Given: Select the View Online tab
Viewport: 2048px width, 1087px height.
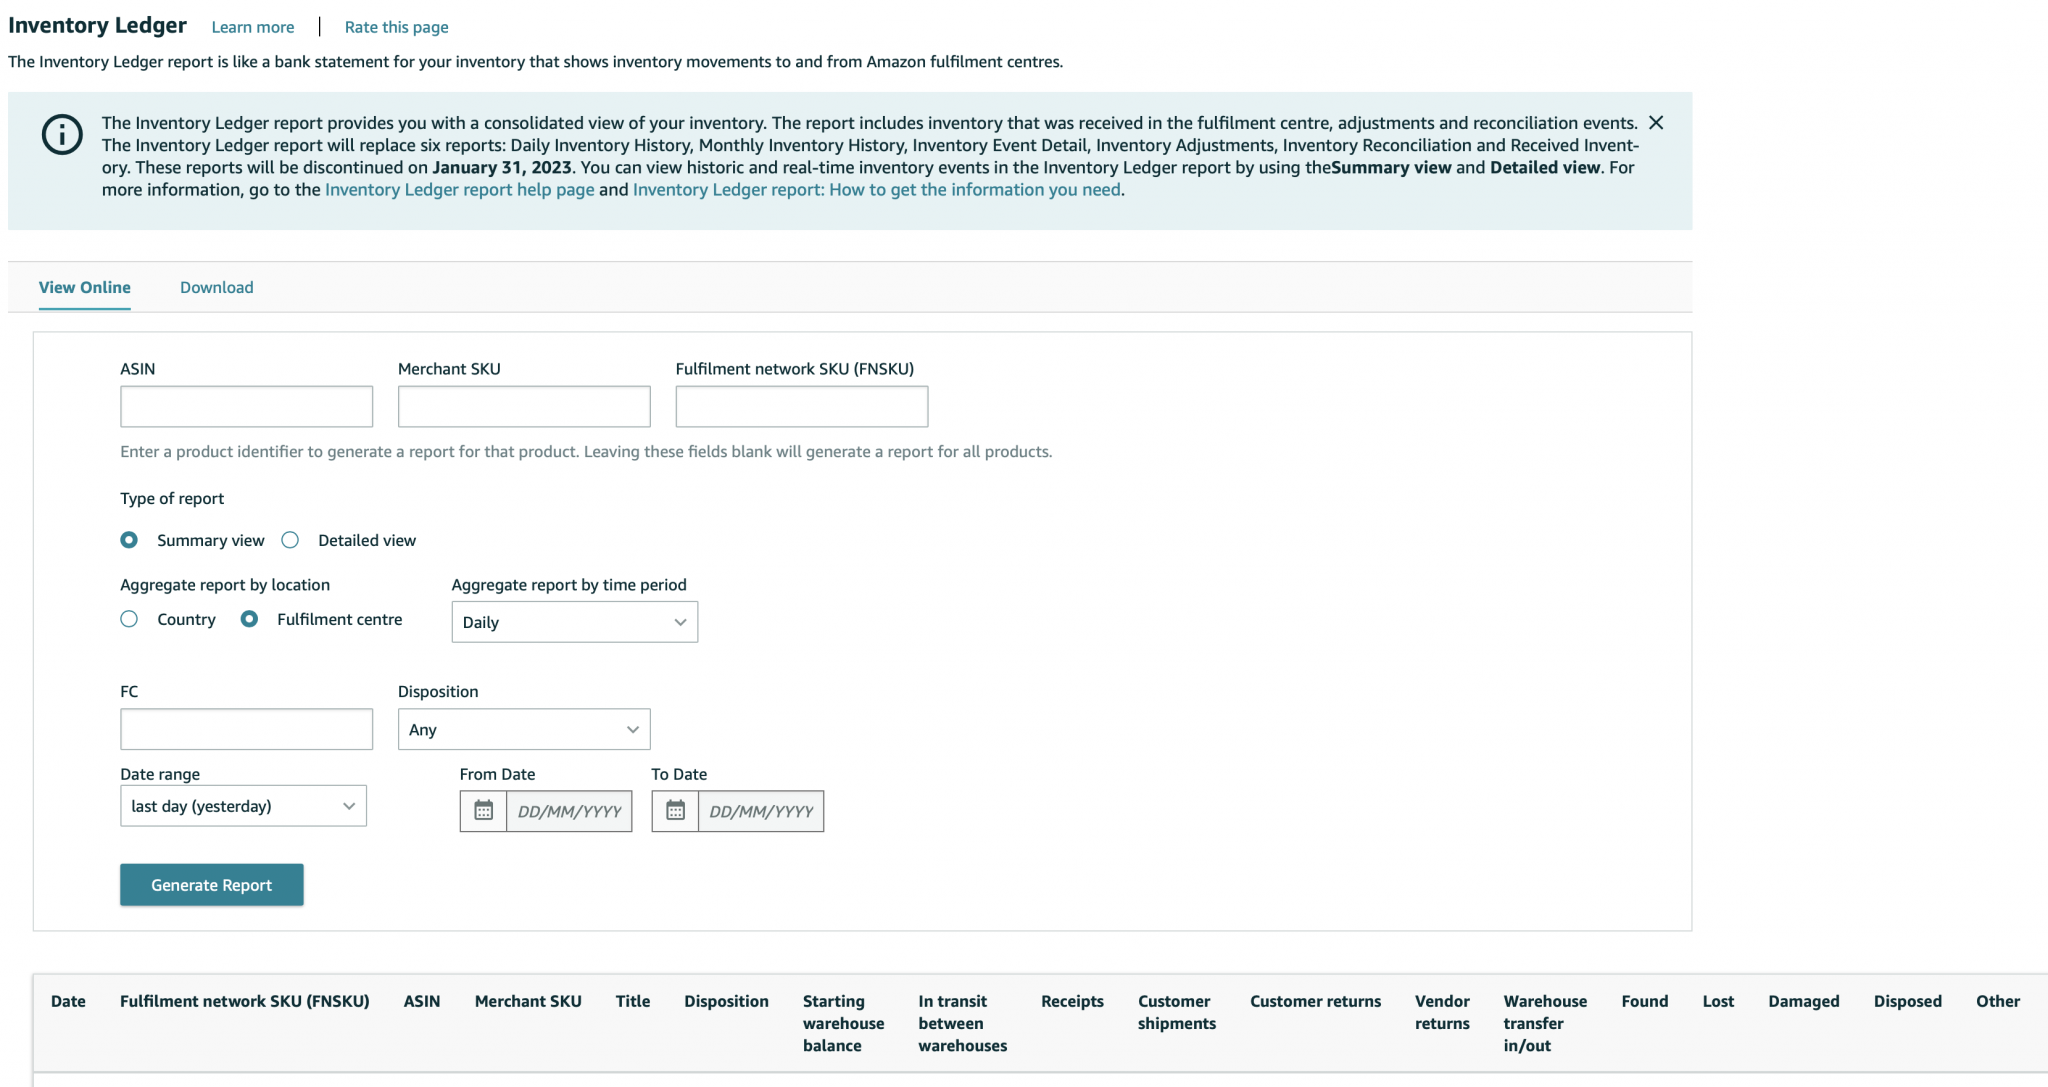Looking at the screenshot, I should click(84, 287).
